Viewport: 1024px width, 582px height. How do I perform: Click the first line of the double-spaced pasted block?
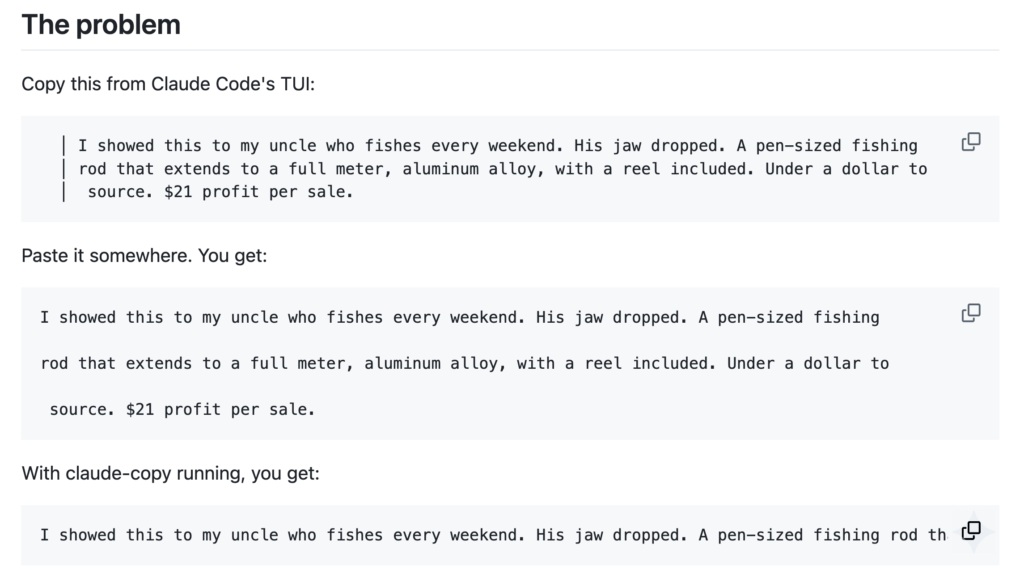(x=459, y=318)
